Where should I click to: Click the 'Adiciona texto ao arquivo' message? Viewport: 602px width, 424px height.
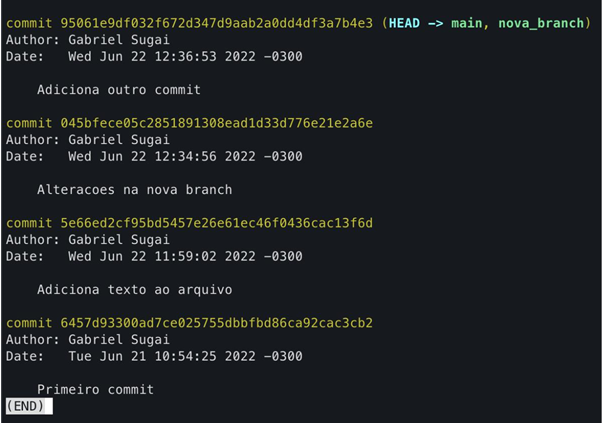[x=134, y=290]
